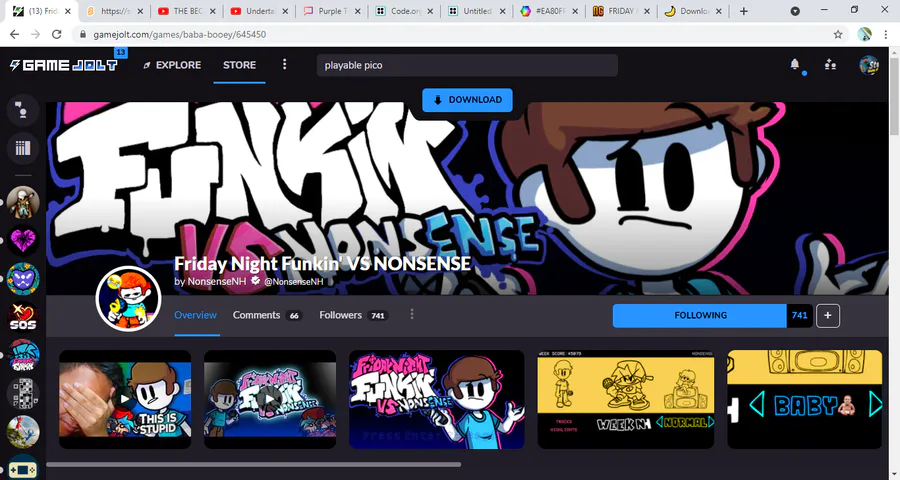The image size is (900, 480).
Task: Switch to the Undertale YouTube tab
Action: tap(259, 11)
